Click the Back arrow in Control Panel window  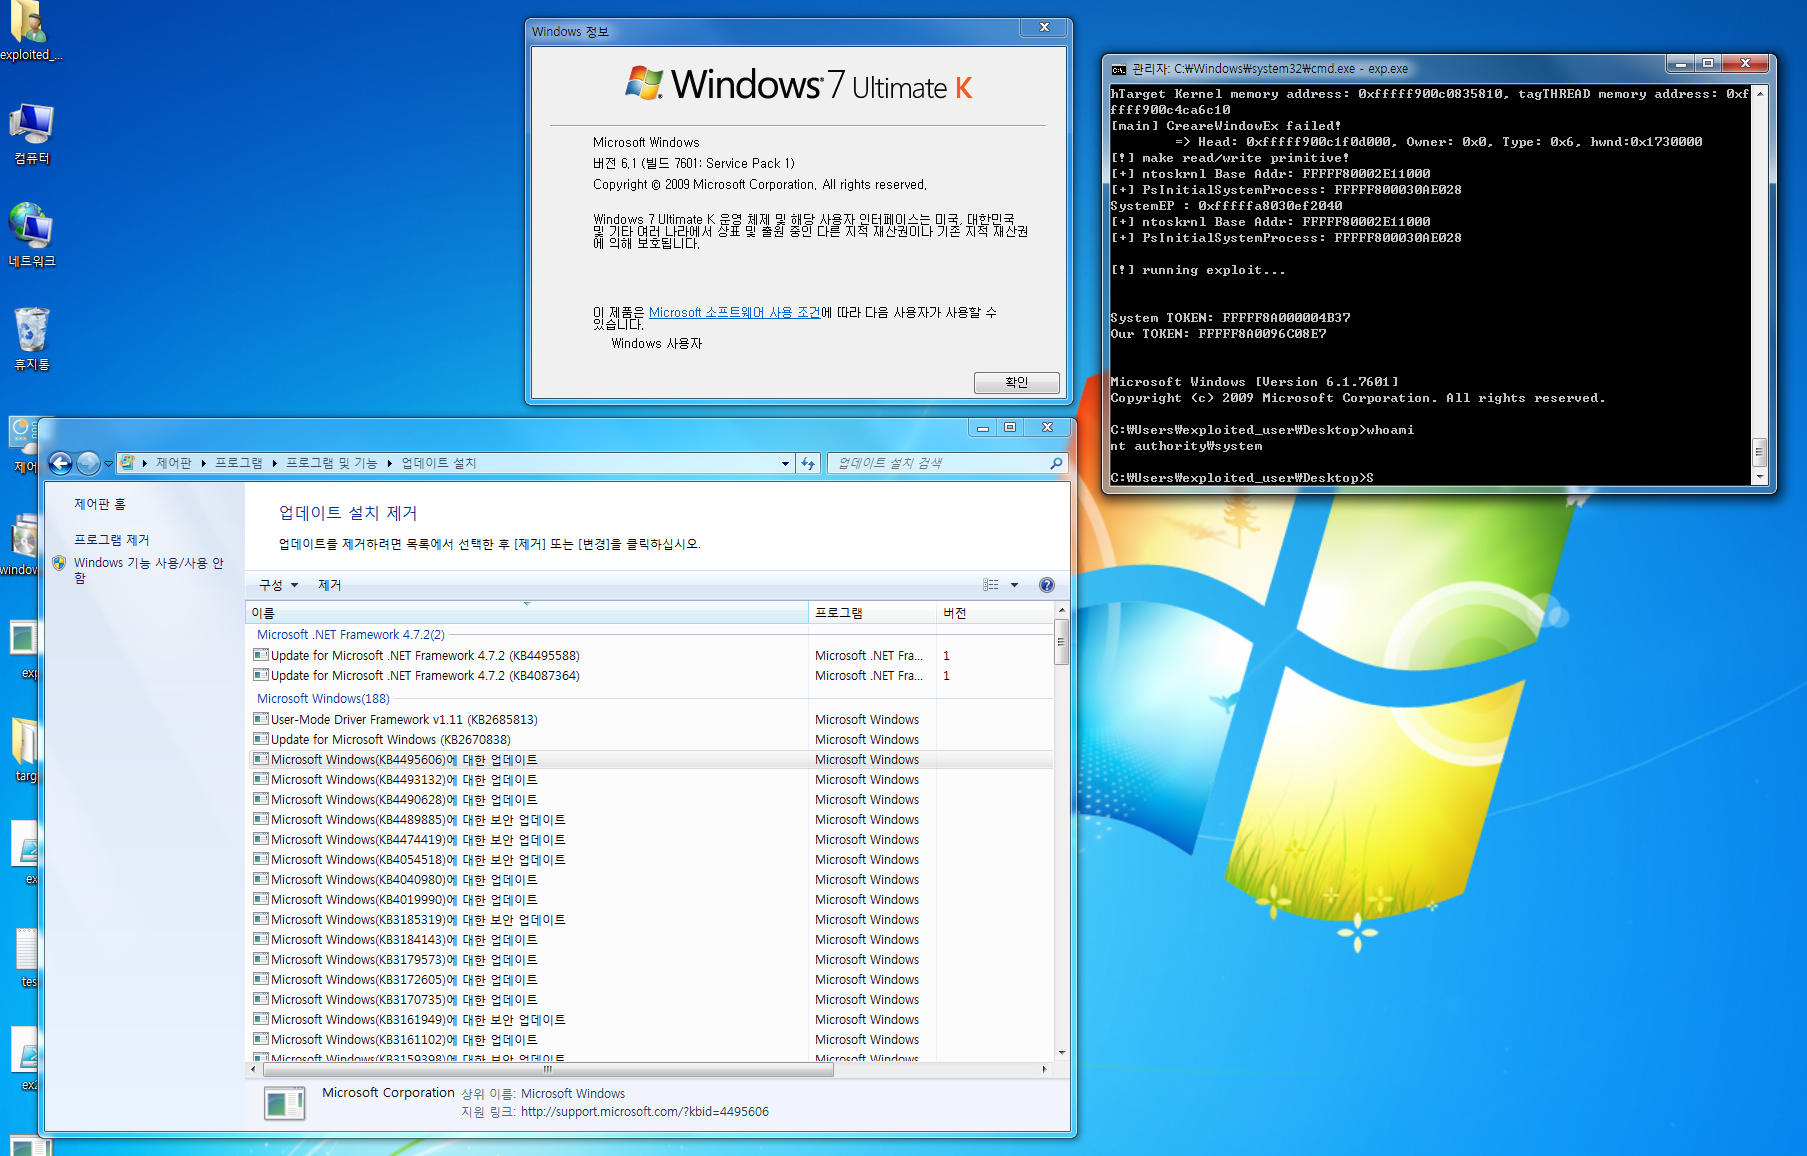(61, 463)
